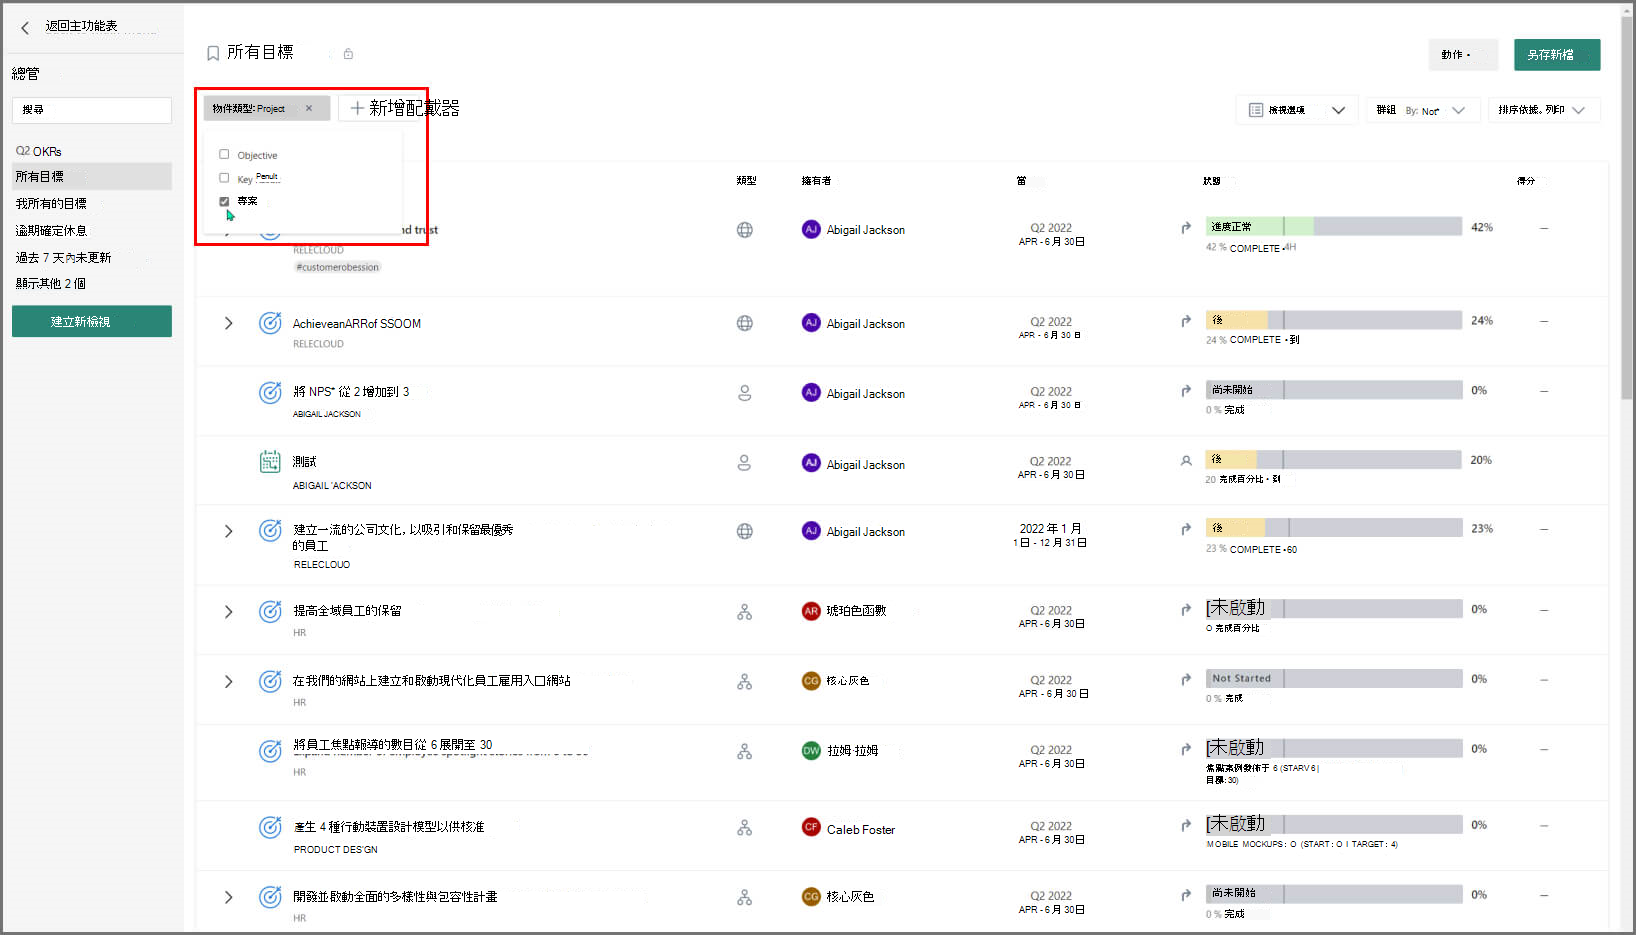Select 我所有的目標 view

point(51,203)
